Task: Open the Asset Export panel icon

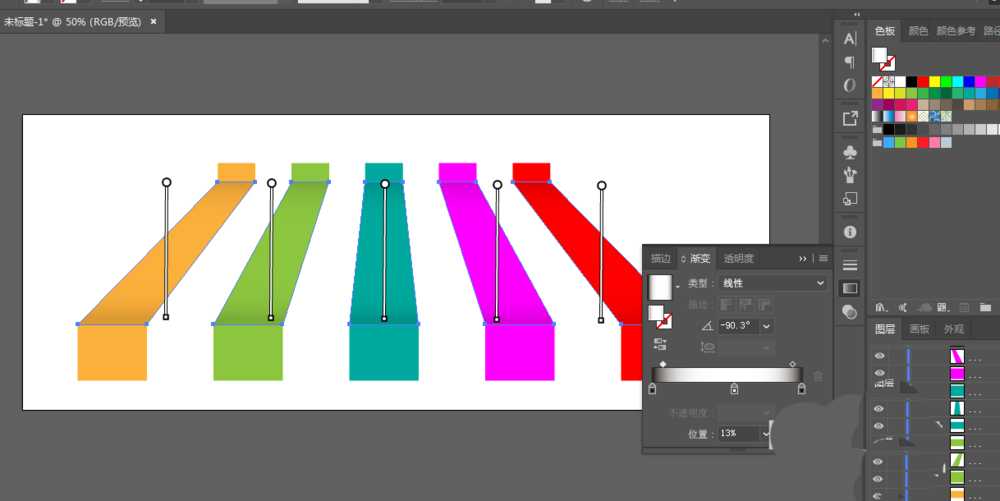Action: 850,118
